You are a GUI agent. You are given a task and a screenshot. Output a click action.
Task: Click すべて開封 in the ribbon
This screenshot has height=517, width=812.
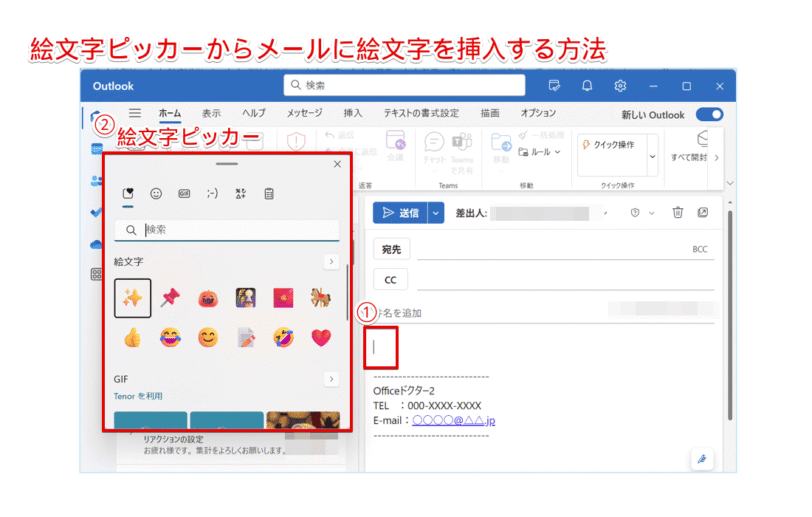[689, 148]
